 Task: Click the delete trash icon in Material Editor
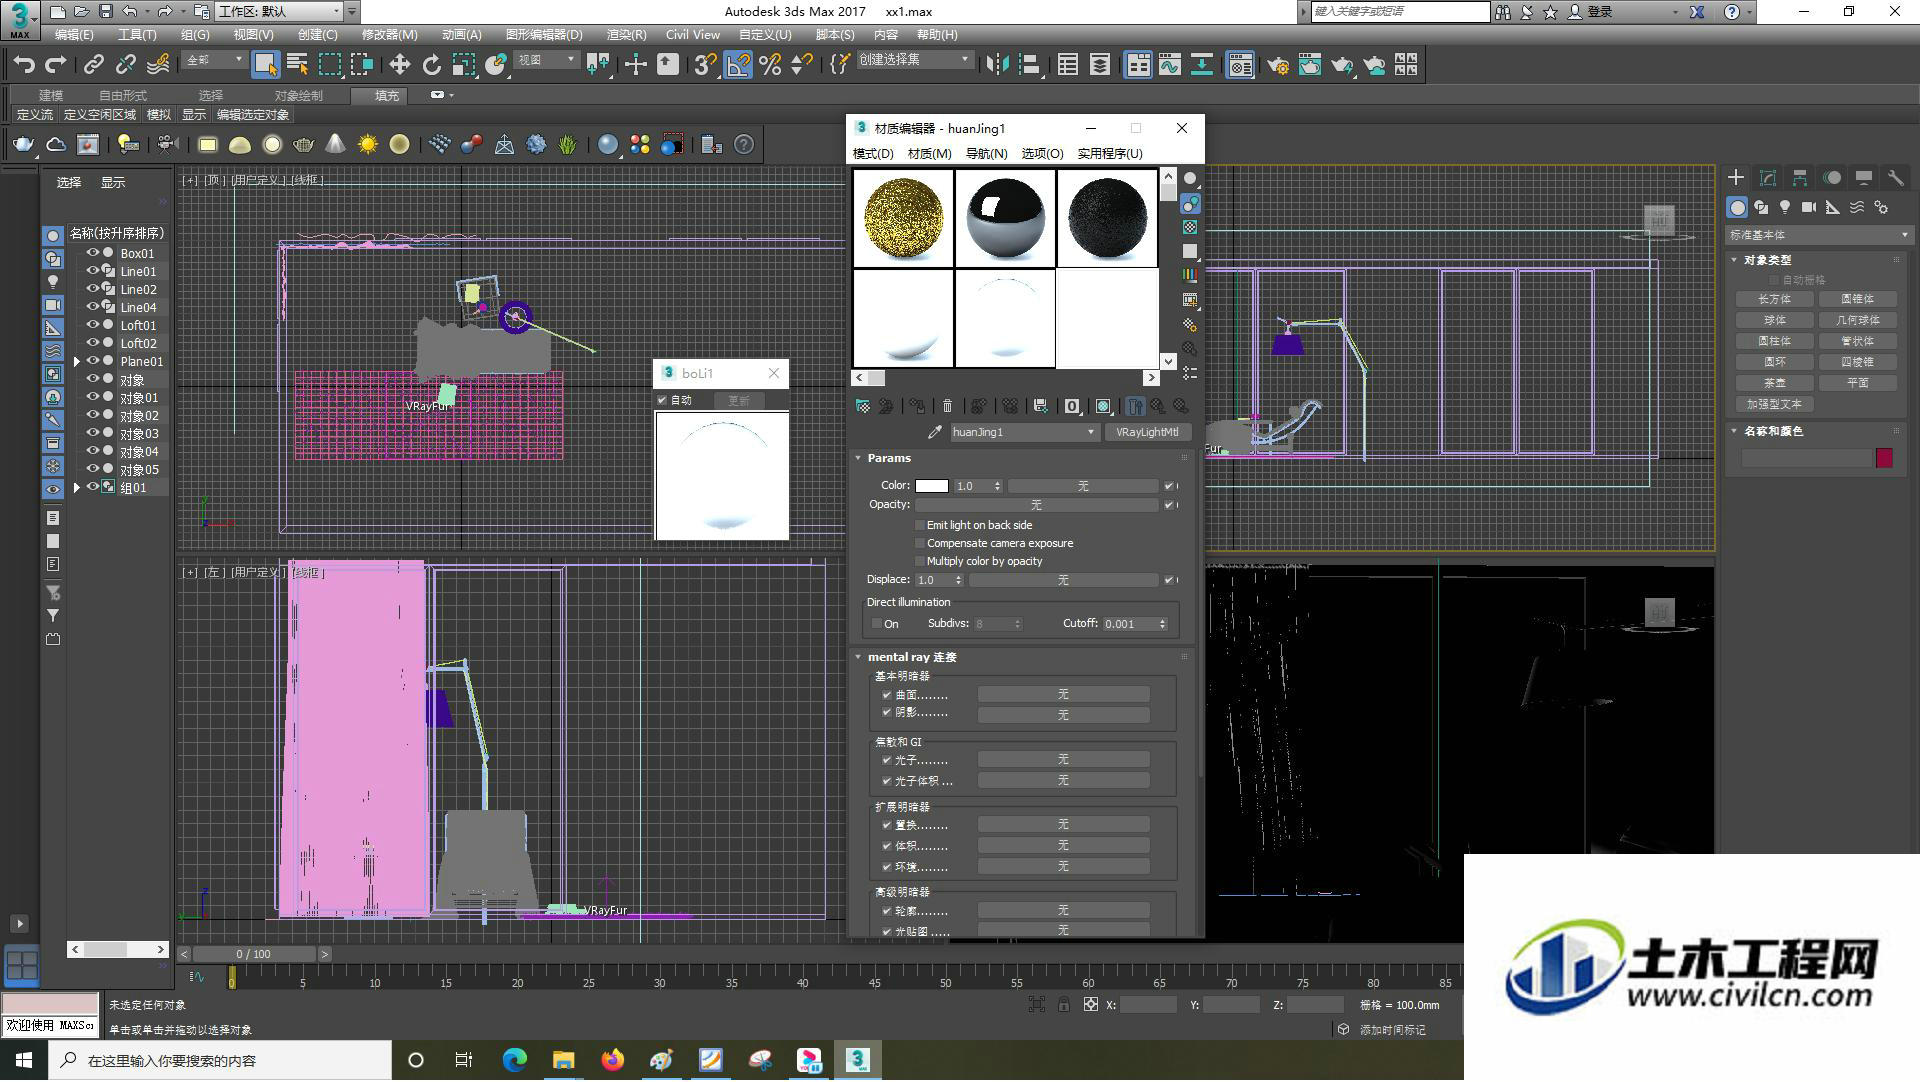tap(947, 406)
